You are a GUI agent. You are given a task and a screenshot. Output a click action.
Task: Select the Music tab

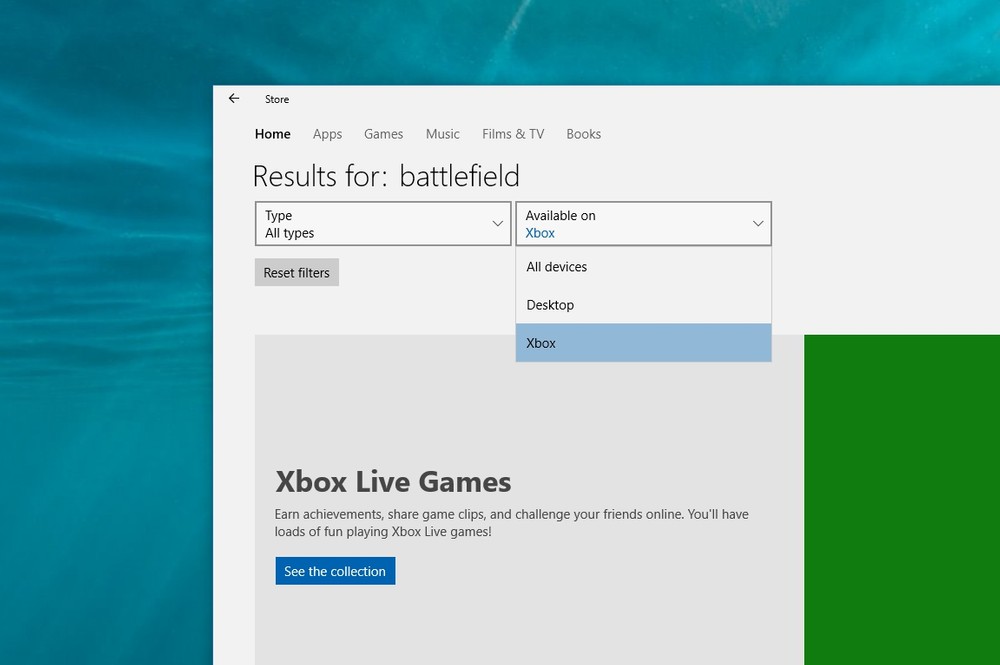click(442, 134)
